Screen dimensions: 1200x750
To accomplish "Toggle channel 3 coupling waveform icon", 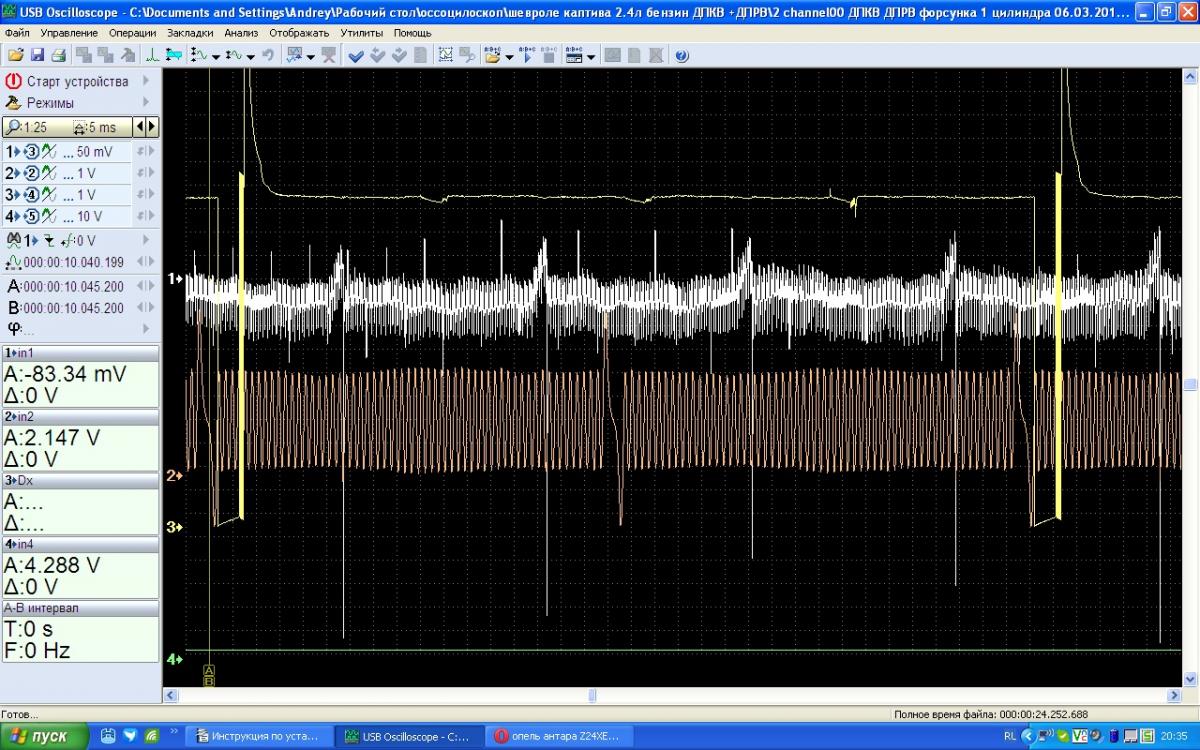I will (x=48, y=195).
